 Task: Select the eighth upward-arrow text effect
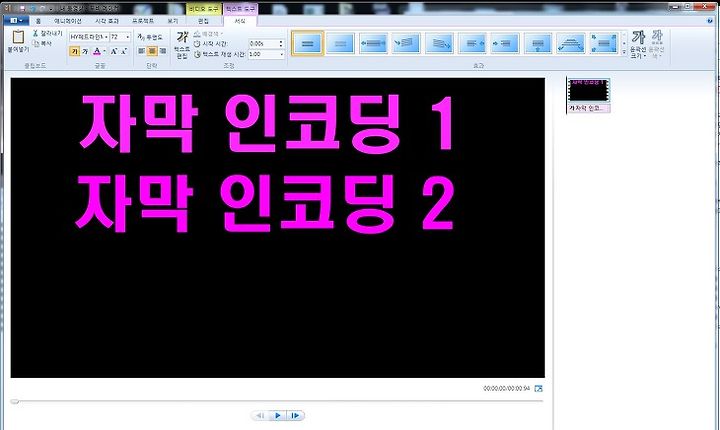point(538,44)
